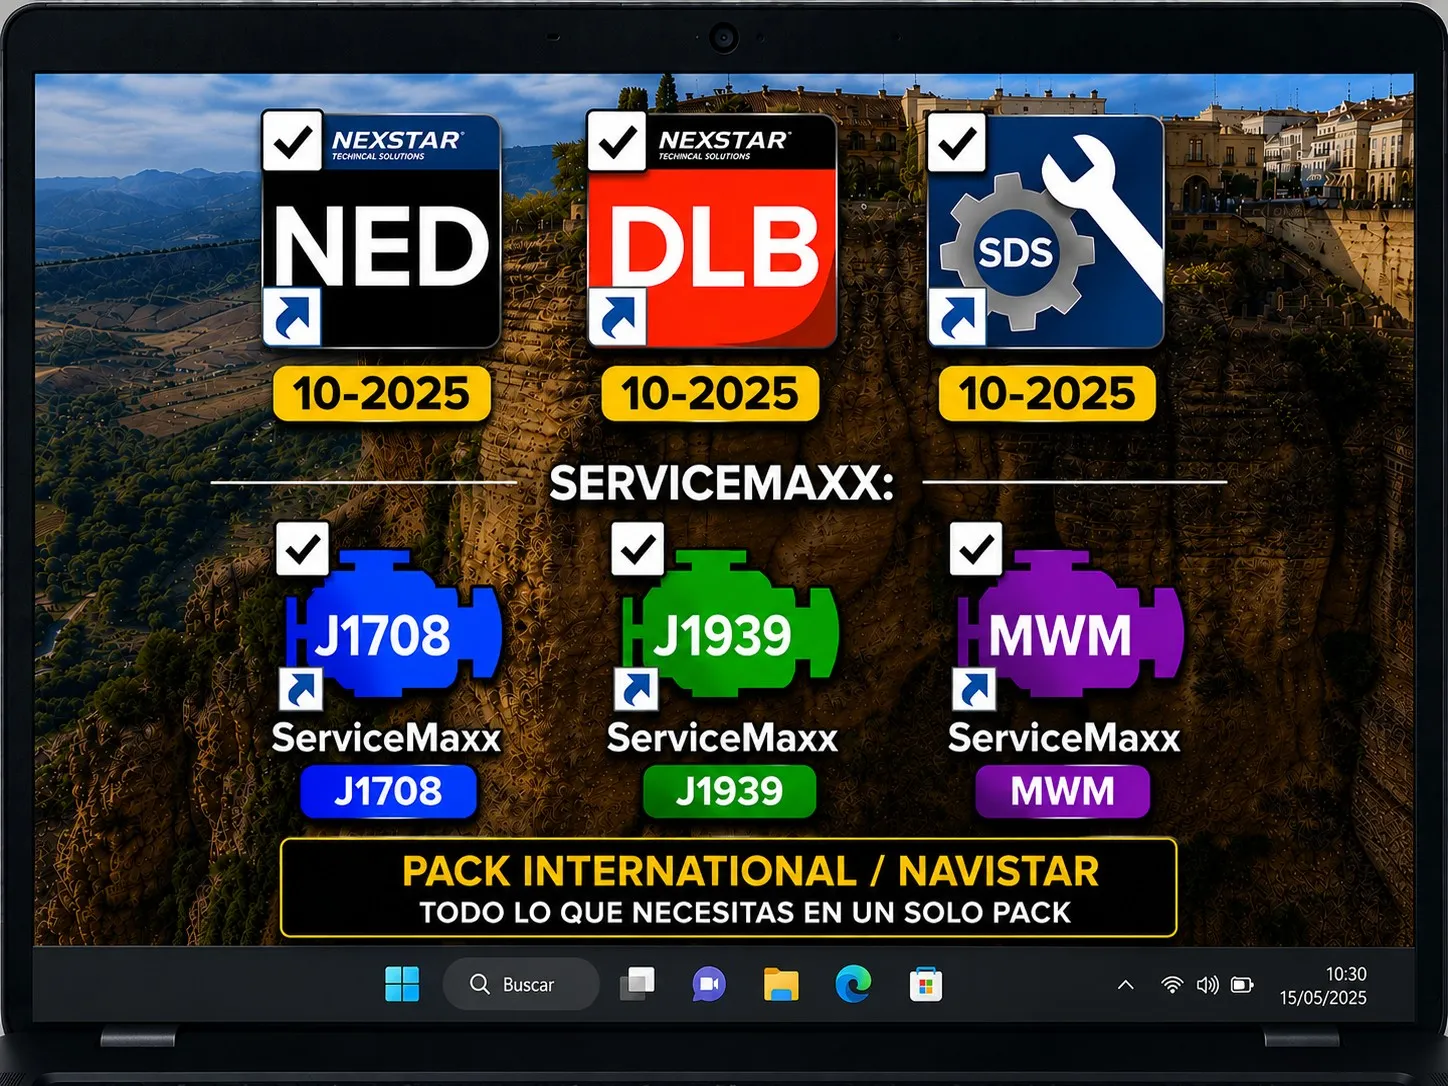
Task: Expand the hidden system tray icons chevron
Action: point(1125,985)
